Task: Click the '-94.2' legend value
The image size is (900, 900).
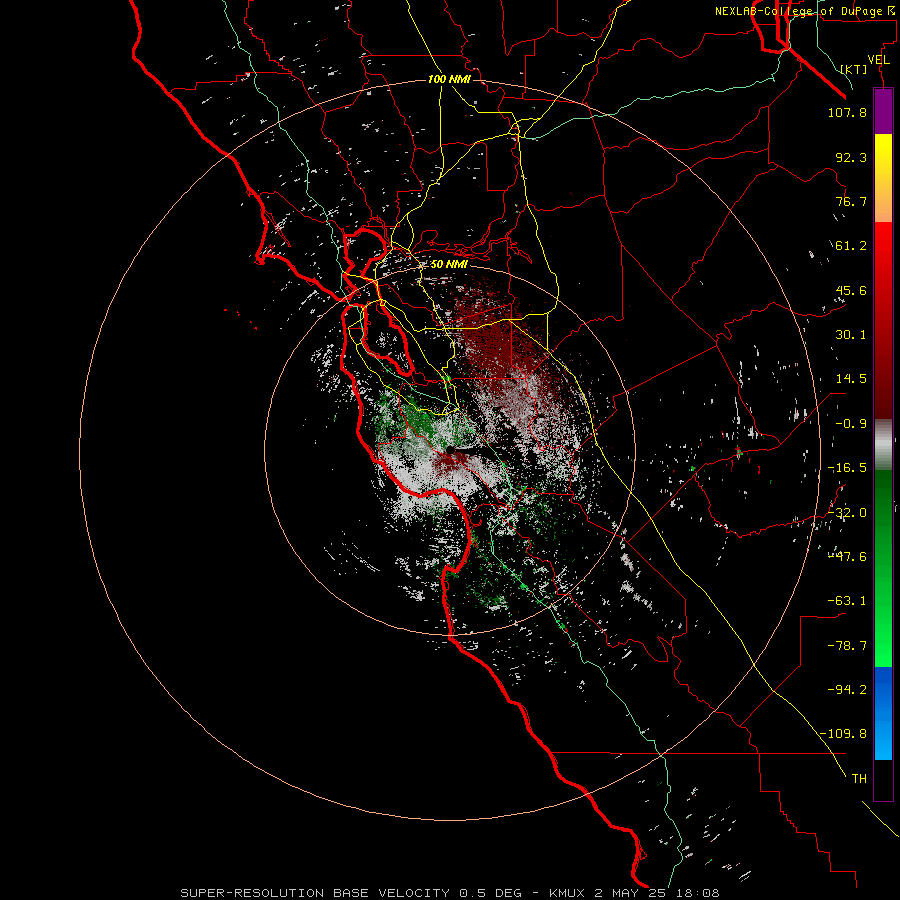Action: pyautogui.click(x=847, y=689)
